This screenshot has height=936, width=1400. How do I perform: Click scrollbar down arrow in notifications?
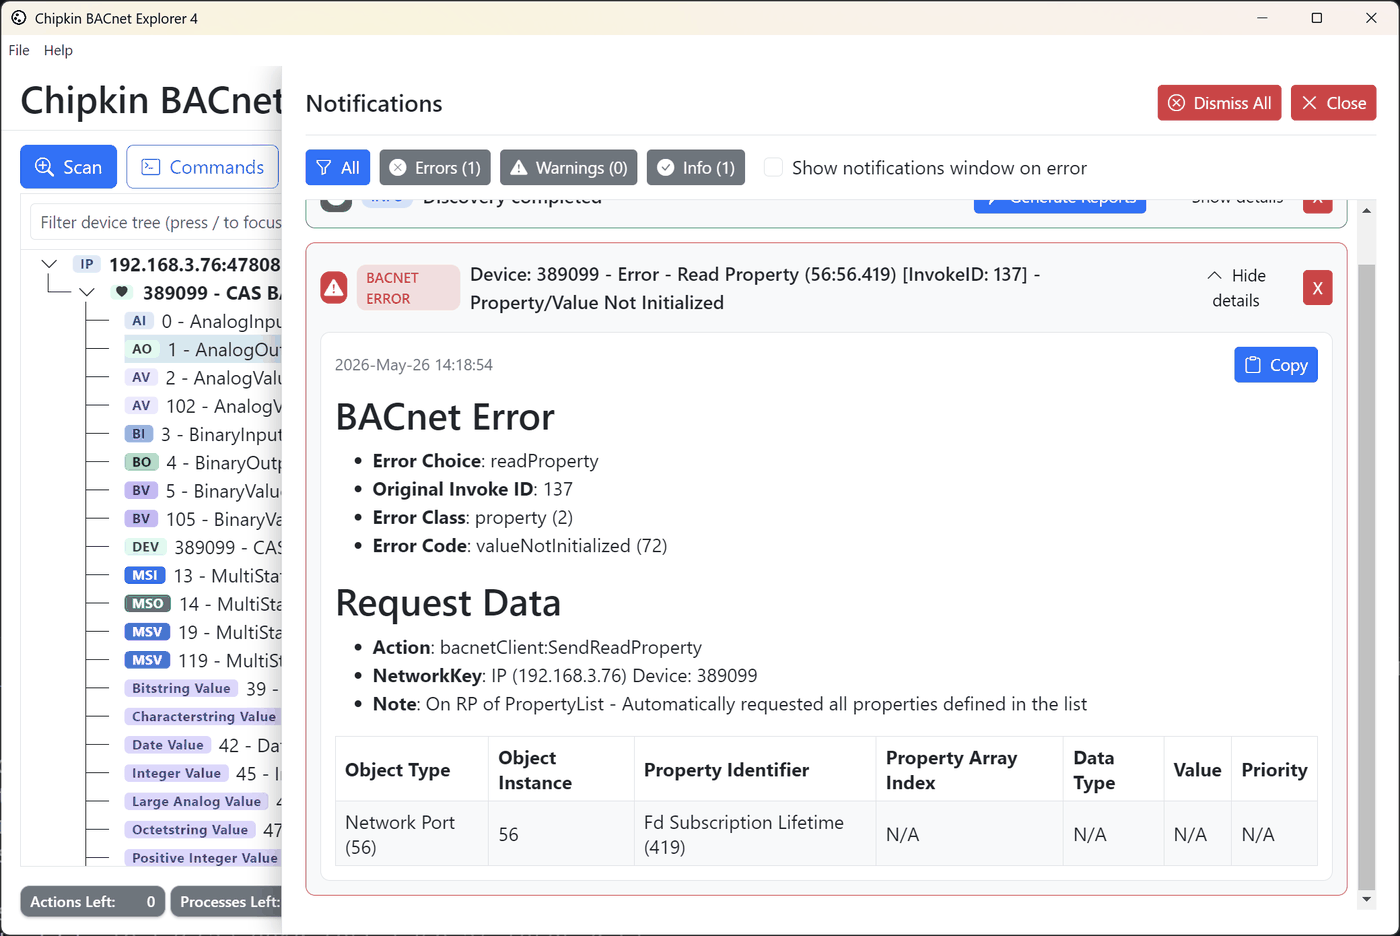click(x=1366, y=900)
